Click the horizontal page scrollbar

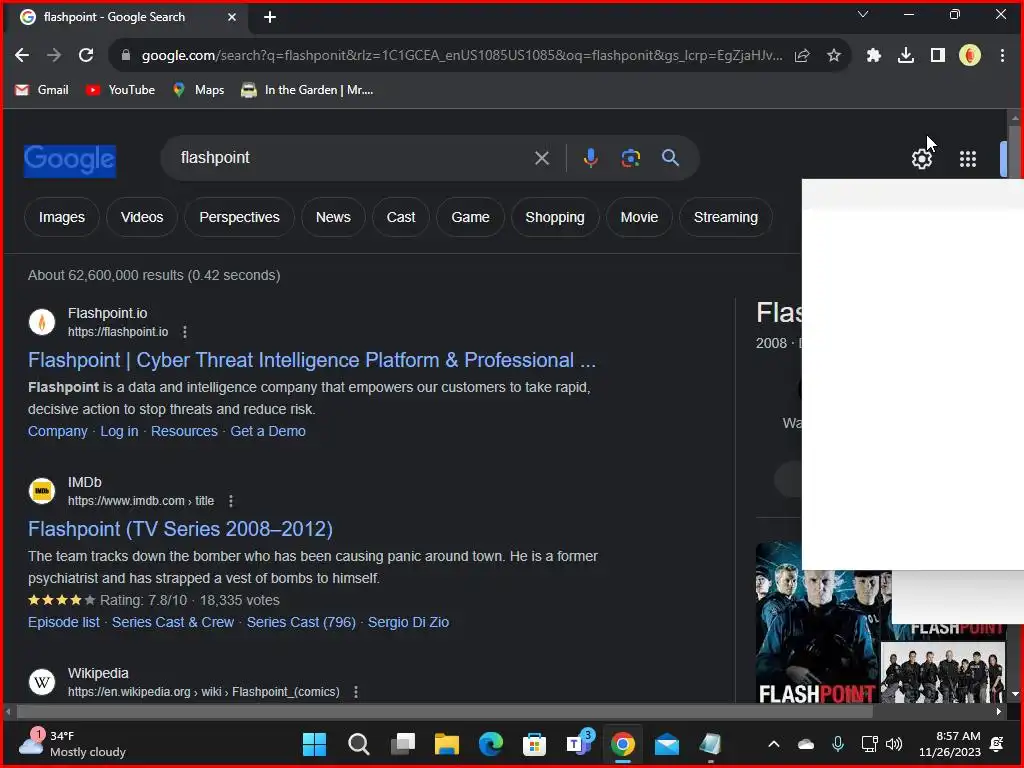(x=444, y=711)
